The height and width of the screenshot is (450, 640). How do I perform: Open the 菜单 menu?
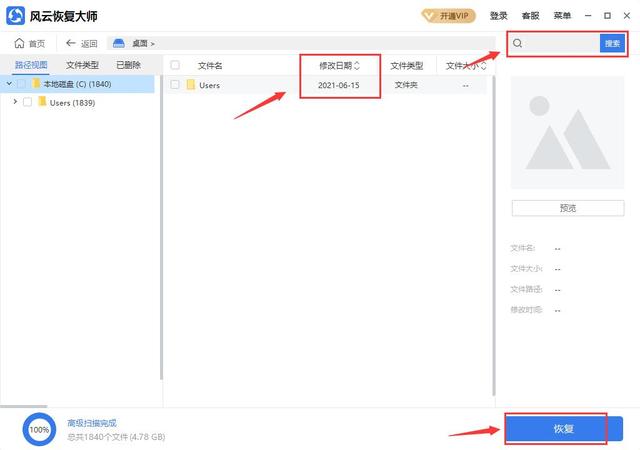point(562,16)
